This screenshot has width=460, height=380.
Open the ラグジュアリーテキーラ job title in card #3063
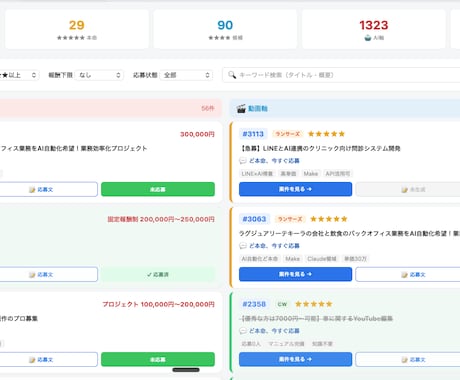tap(349, 233)
